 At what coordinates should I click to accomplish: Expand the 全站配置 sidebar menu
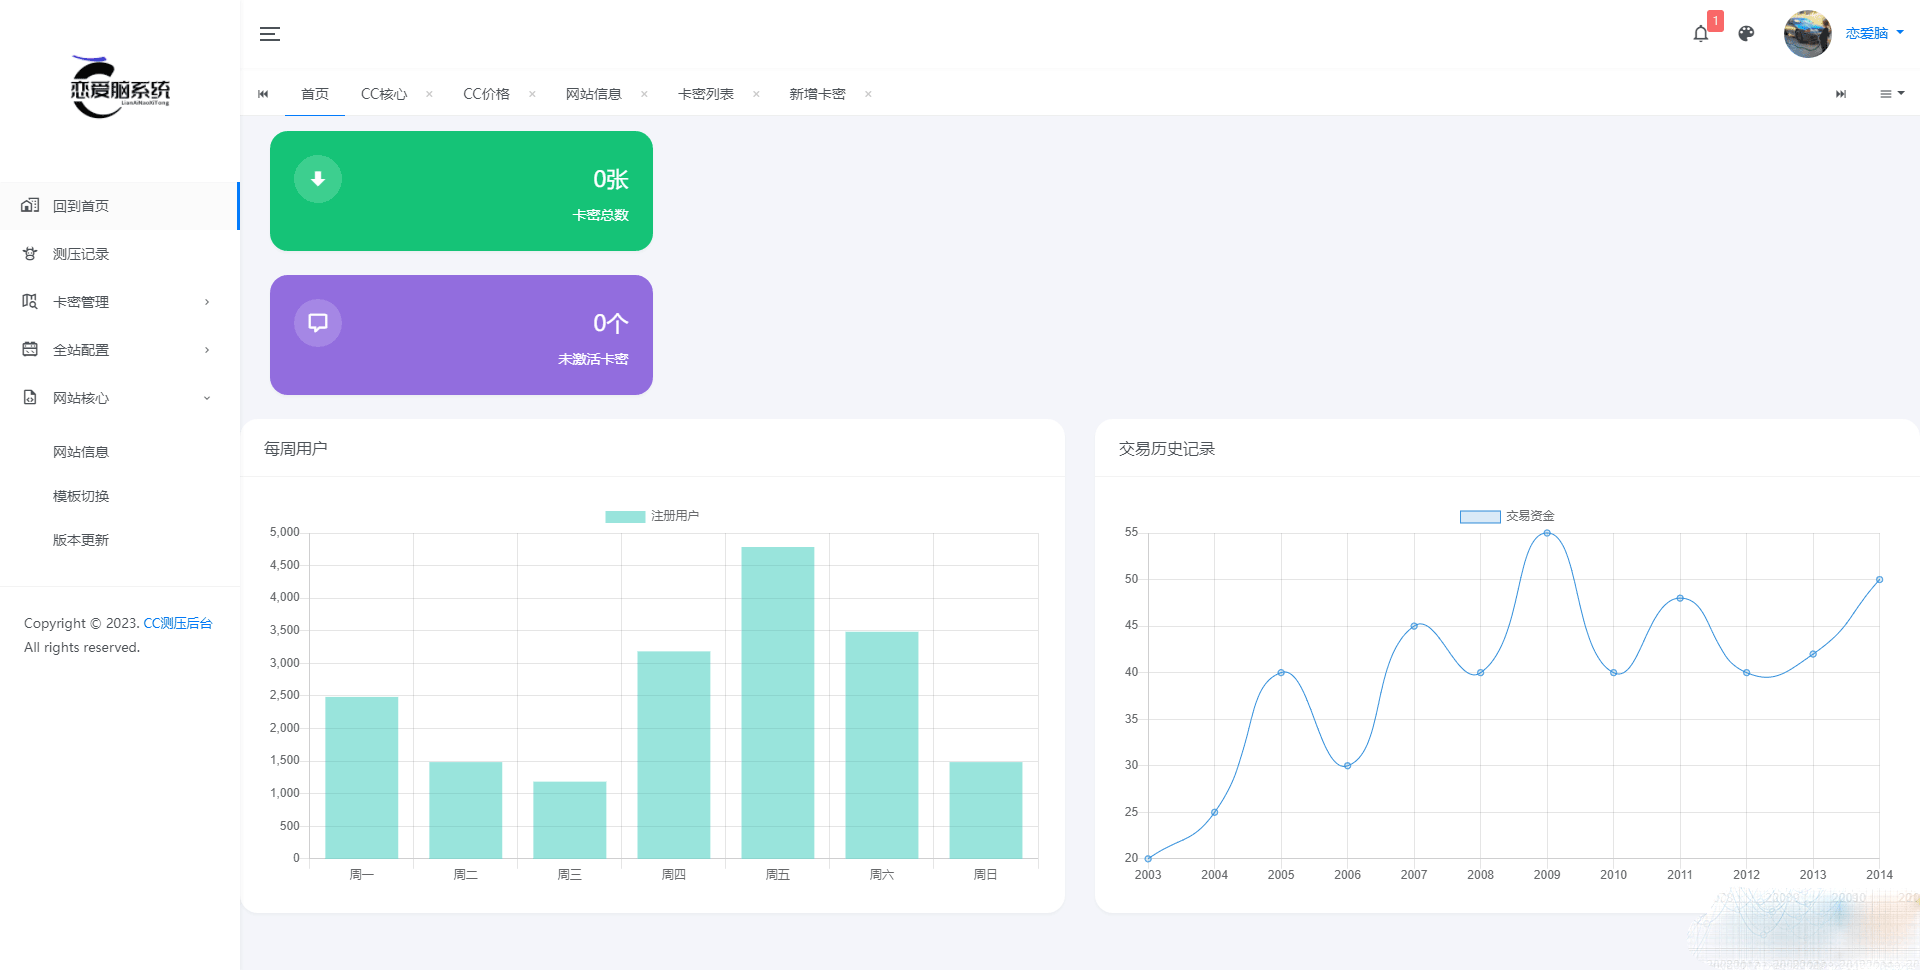click(119, 350)
